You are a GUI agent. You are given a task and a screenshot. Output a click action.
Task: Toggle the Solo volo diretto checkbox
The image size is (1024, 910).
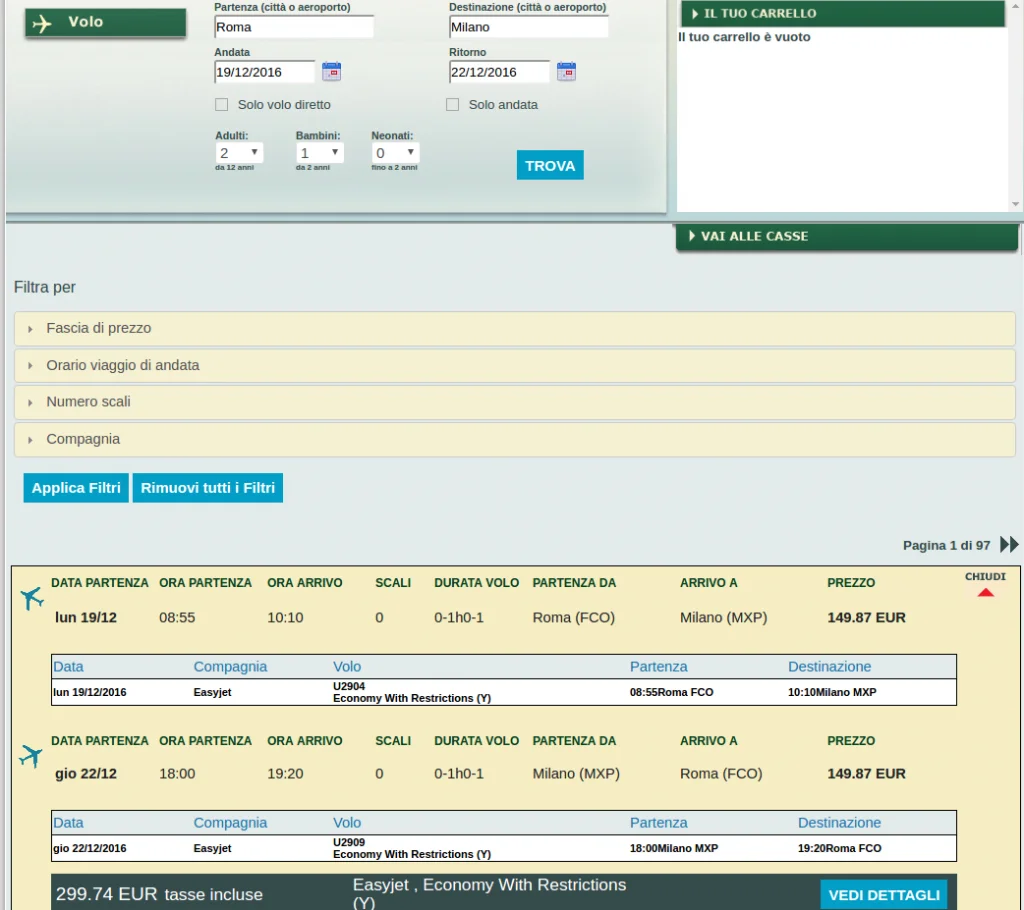pos(222,105)
